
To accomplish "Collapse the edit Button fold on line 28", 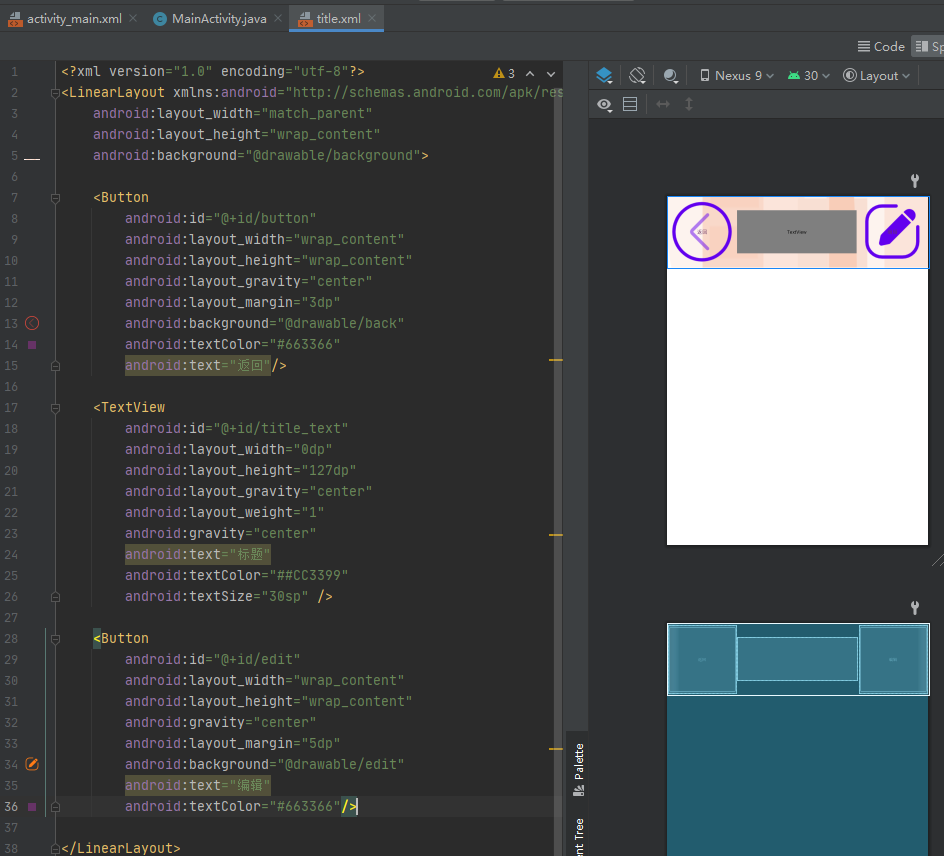I will coord(55,639).
